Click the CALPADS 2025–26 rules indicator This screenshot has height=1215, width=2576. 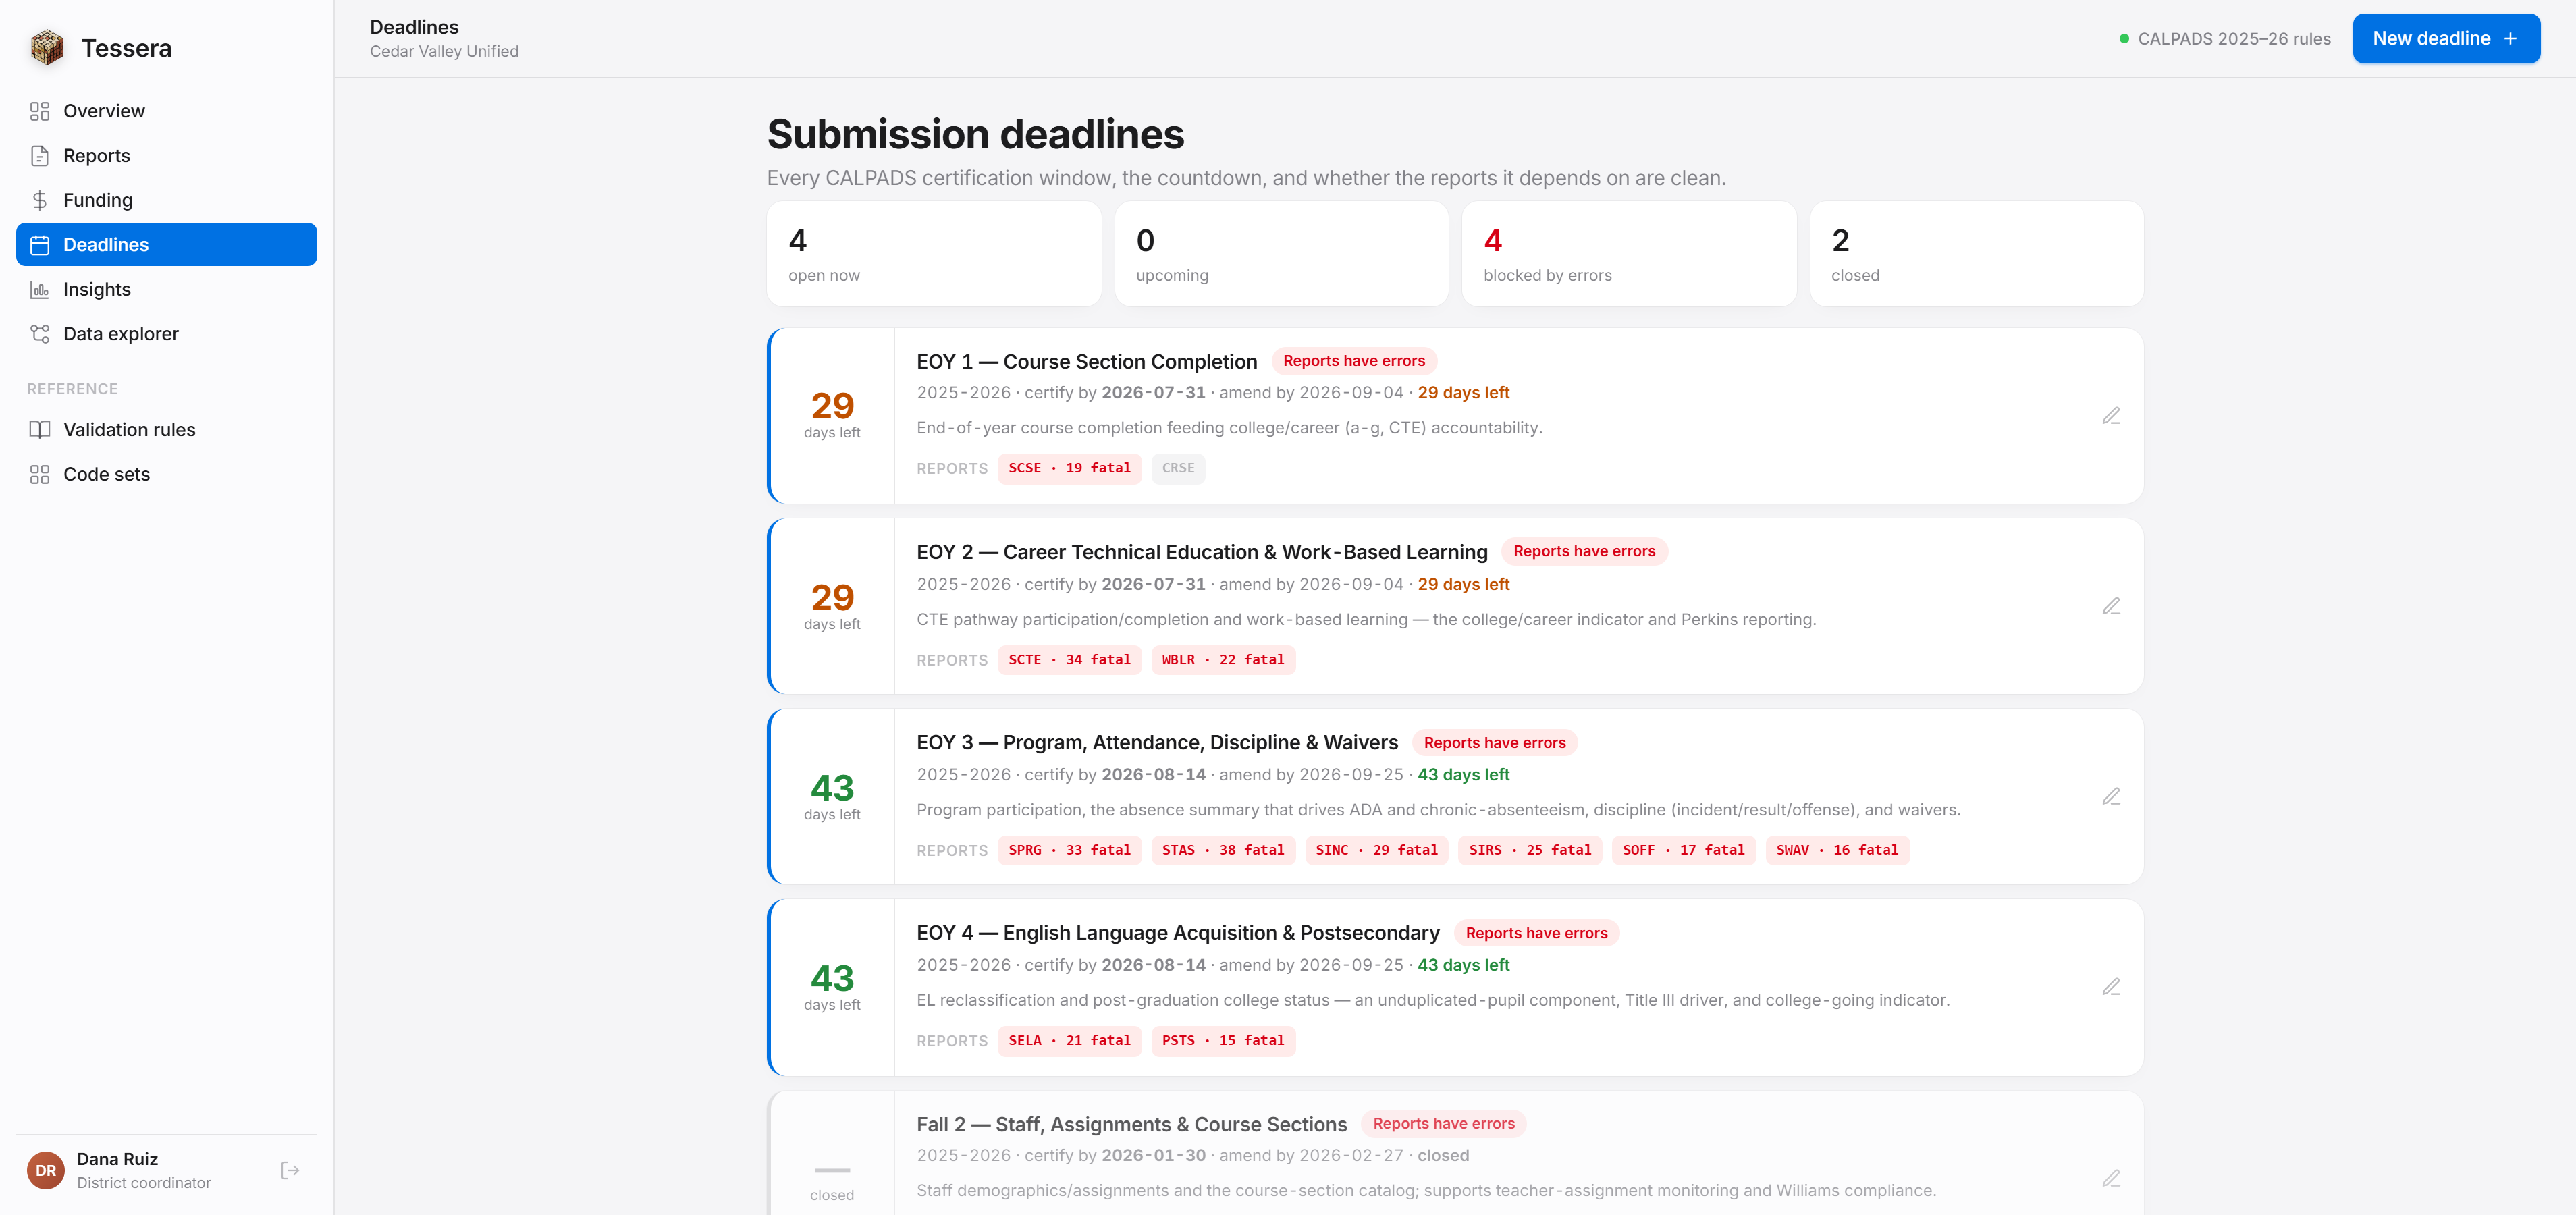2224,39
